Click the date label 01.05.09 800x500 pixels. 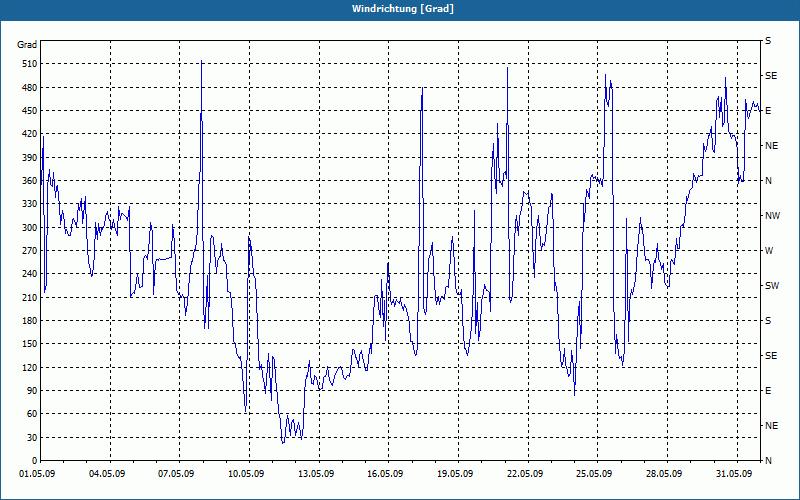click(x=37, y=474)
